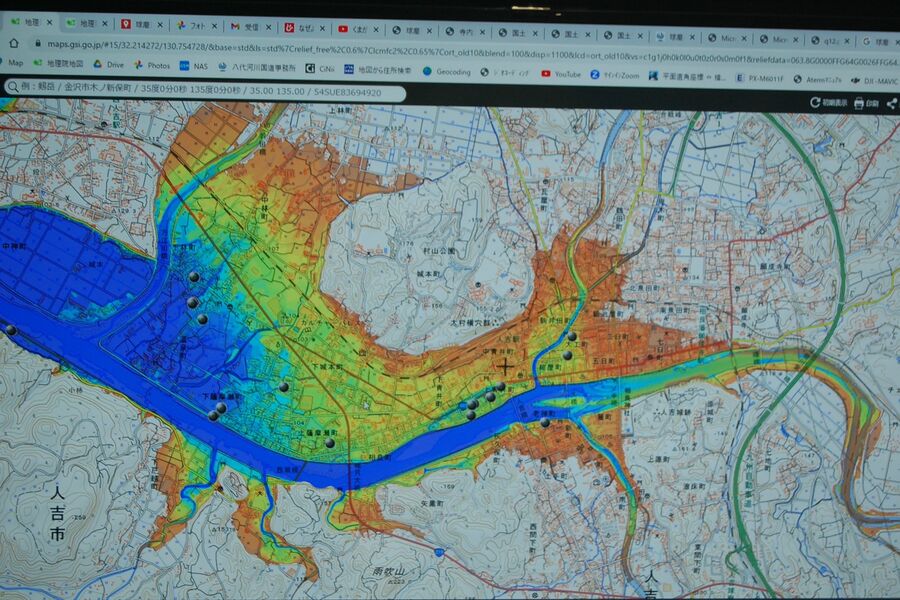
Task: Open the YouTube bookmark
Action: click(x=560, y=73)
